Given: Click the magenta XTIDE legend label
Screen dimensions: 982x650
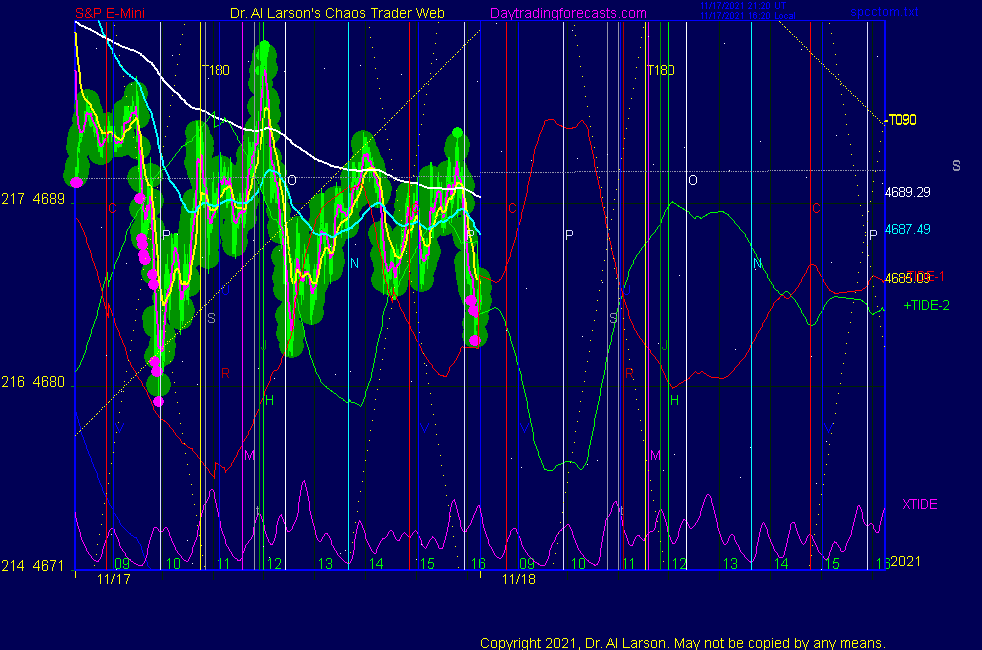Looking at the screenshot, I should [919, 504].
